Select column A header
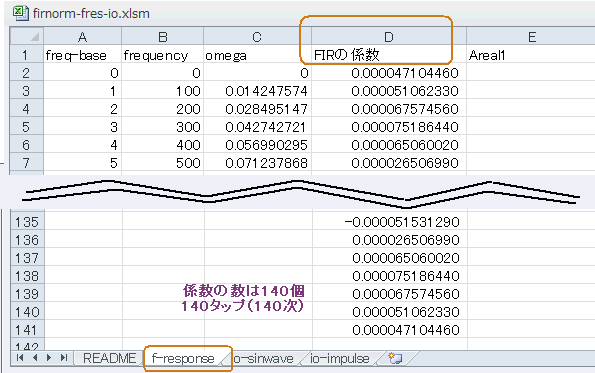The width and height of the screenshot is (595, 373). 82,36
